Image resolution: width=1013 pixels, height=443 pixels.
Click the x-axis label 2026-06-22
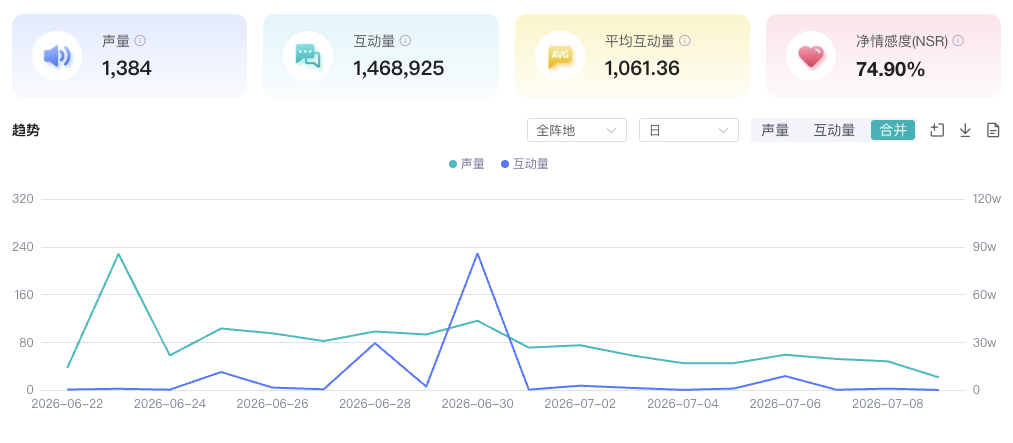(x=67, y=404)
